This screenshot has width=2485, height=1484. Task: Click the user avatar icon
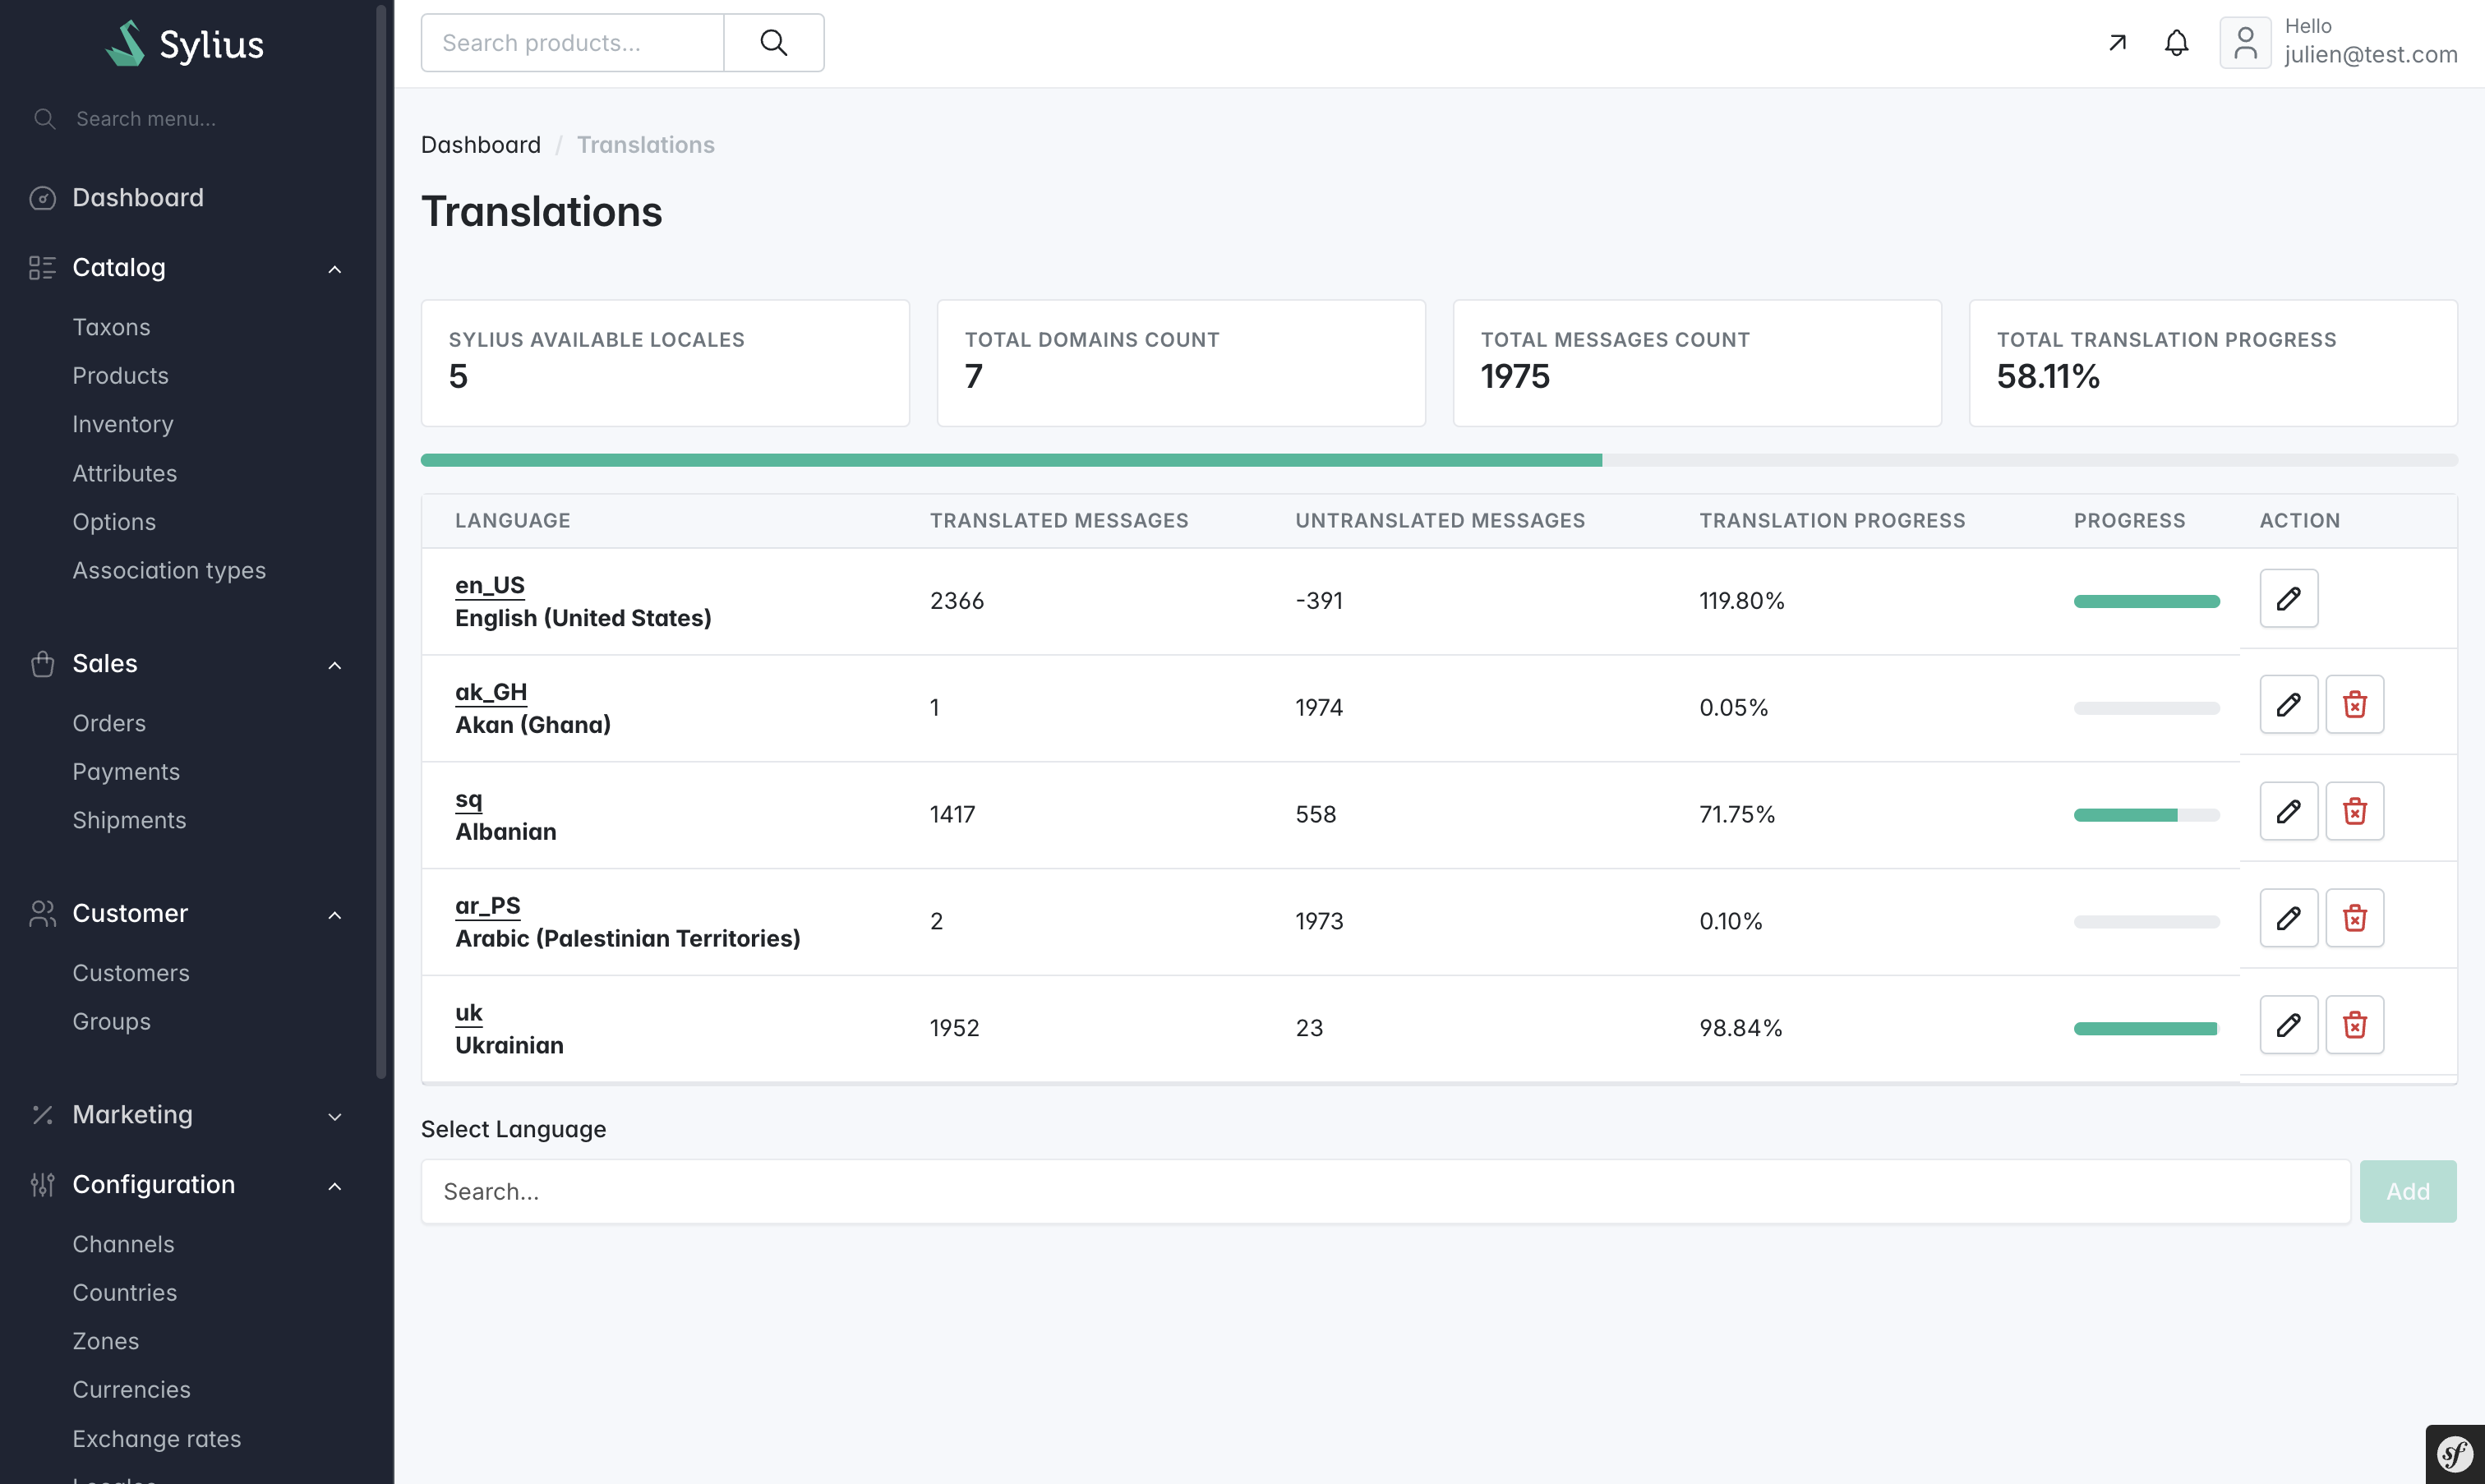(x=2245, y=43)
